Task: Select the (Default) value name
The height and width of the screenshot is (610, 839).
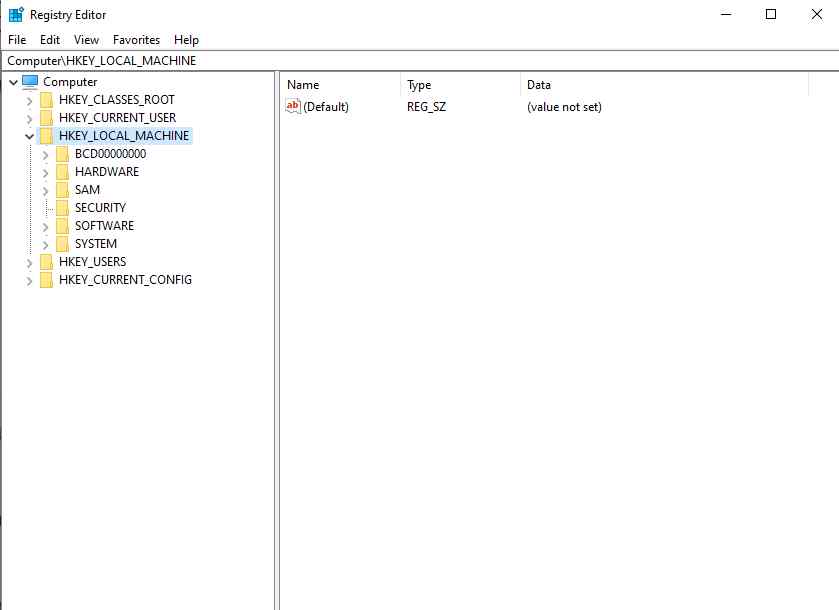Action: pyautogui.click(x=326, y=107)
